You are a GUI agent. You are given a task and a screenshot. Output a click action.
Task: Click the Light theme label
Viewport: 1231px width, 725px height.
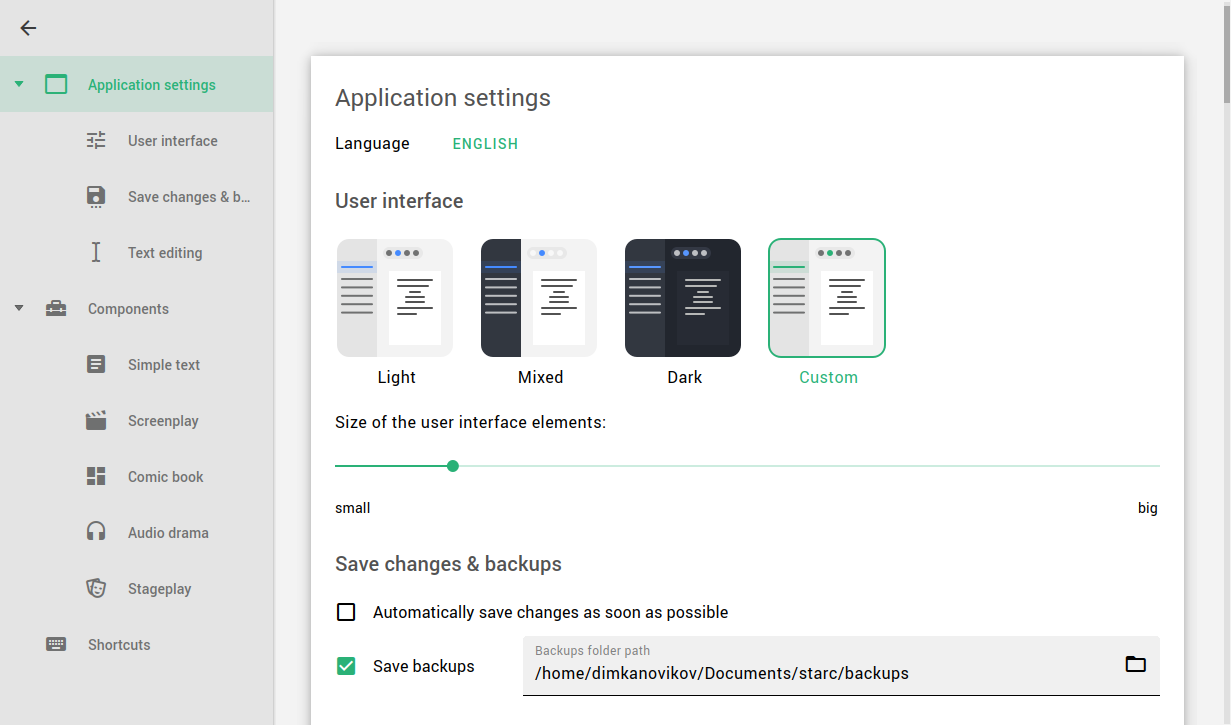(x=397, y=377)
